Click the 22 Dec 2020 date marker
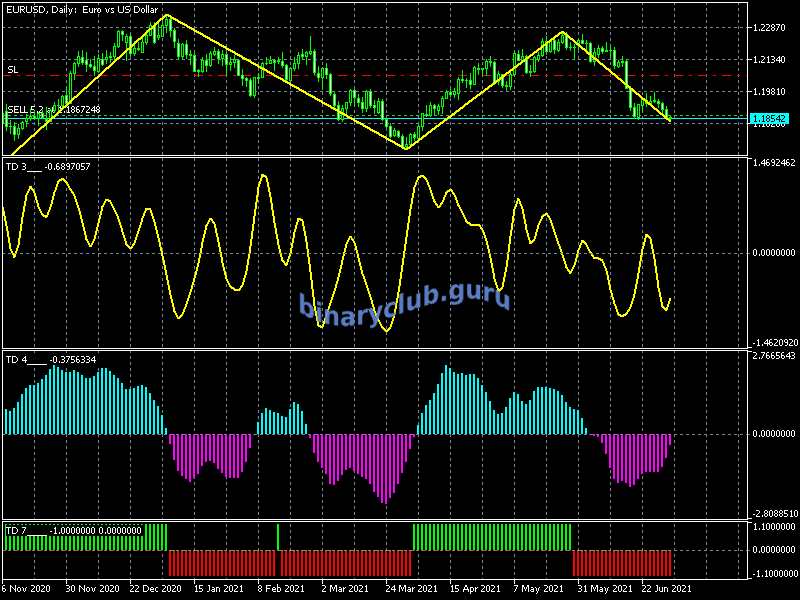The image size is (800, 600). click(155, 588)
